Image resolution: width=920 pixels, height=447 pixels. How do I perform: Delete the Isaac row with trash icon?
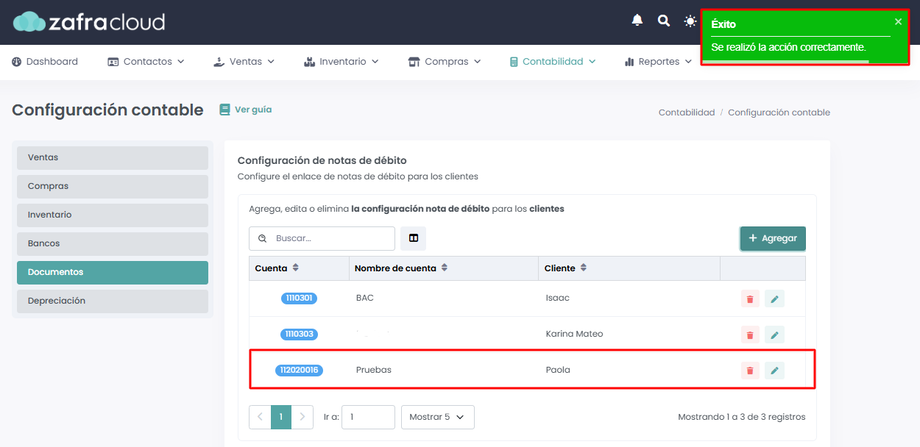tap(750, 299)
